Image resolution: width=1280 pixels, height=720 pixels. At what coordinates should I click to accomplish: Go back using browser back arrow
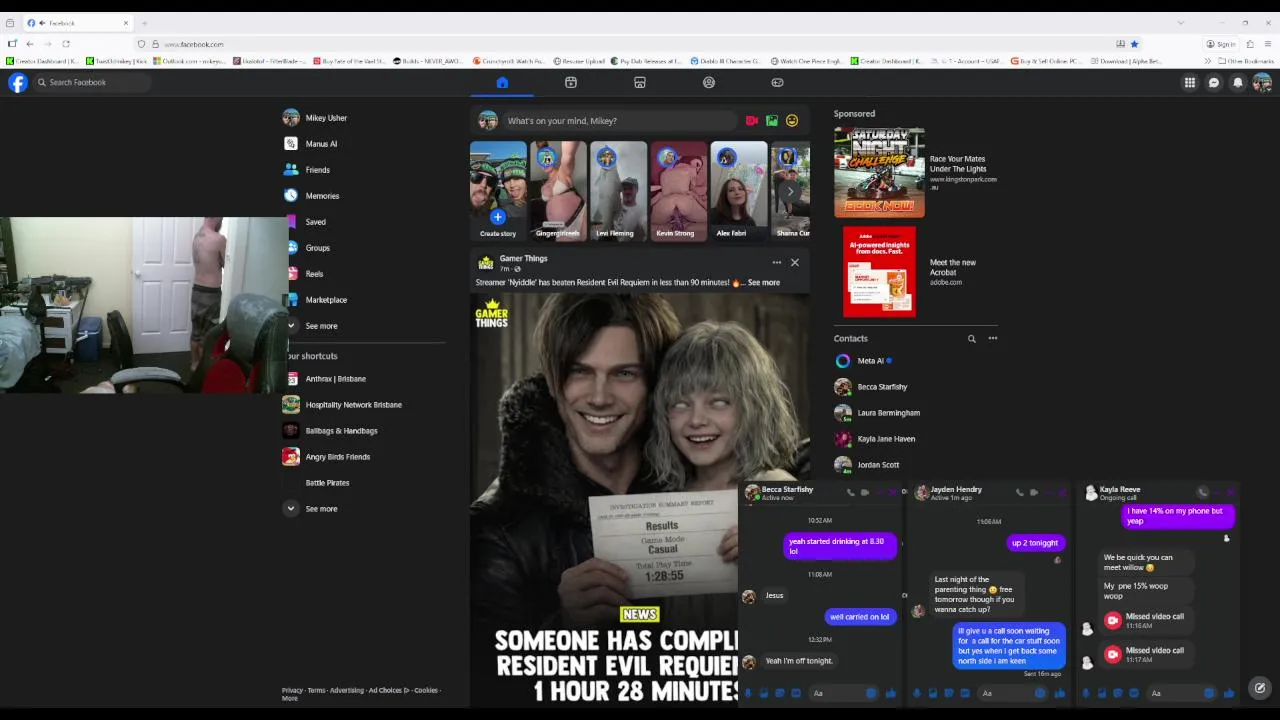30,44
